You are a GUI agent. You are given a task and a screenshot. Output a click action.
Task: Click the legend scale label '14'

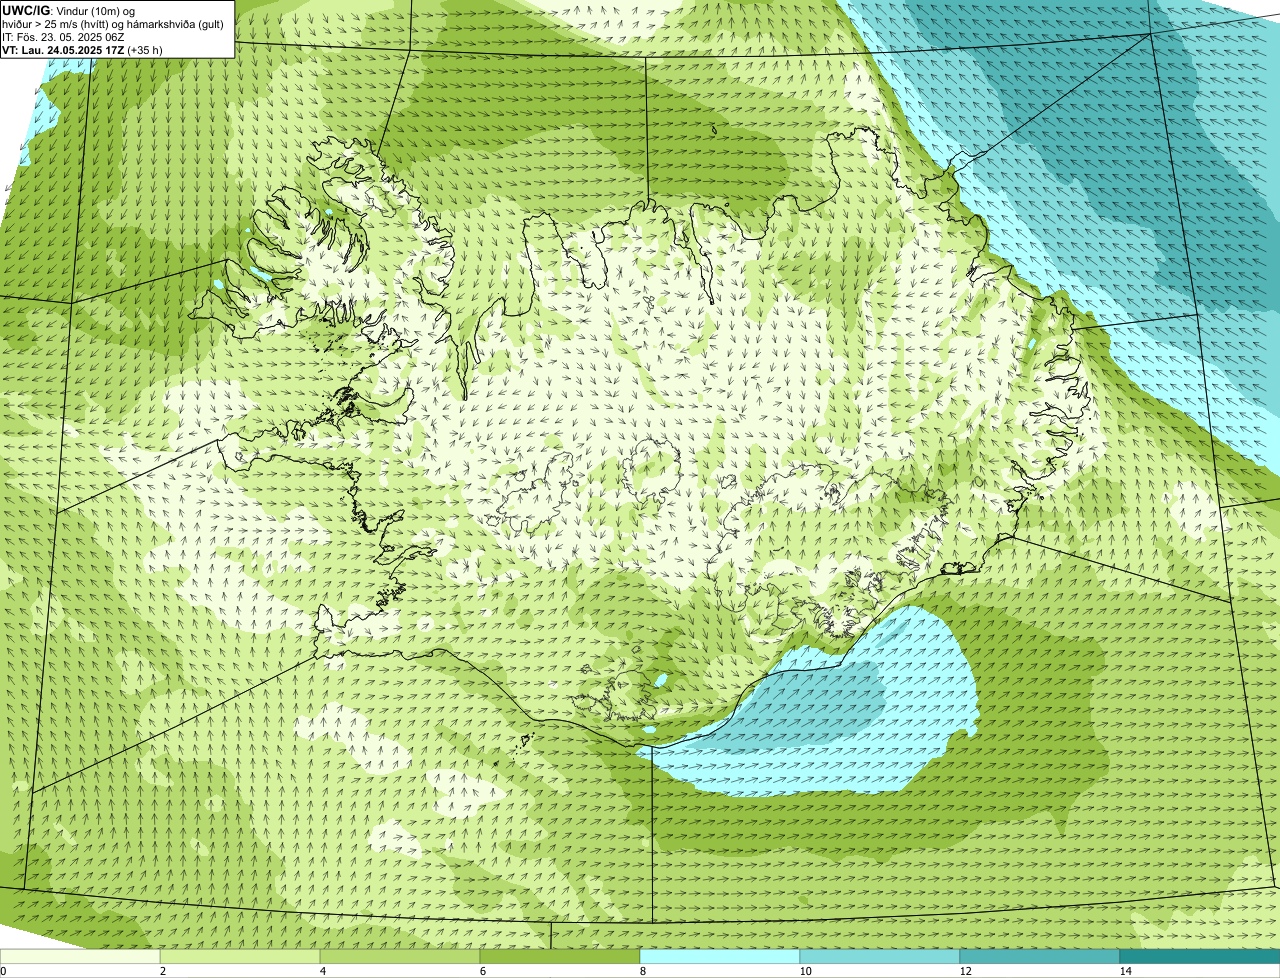(1125, 971)
